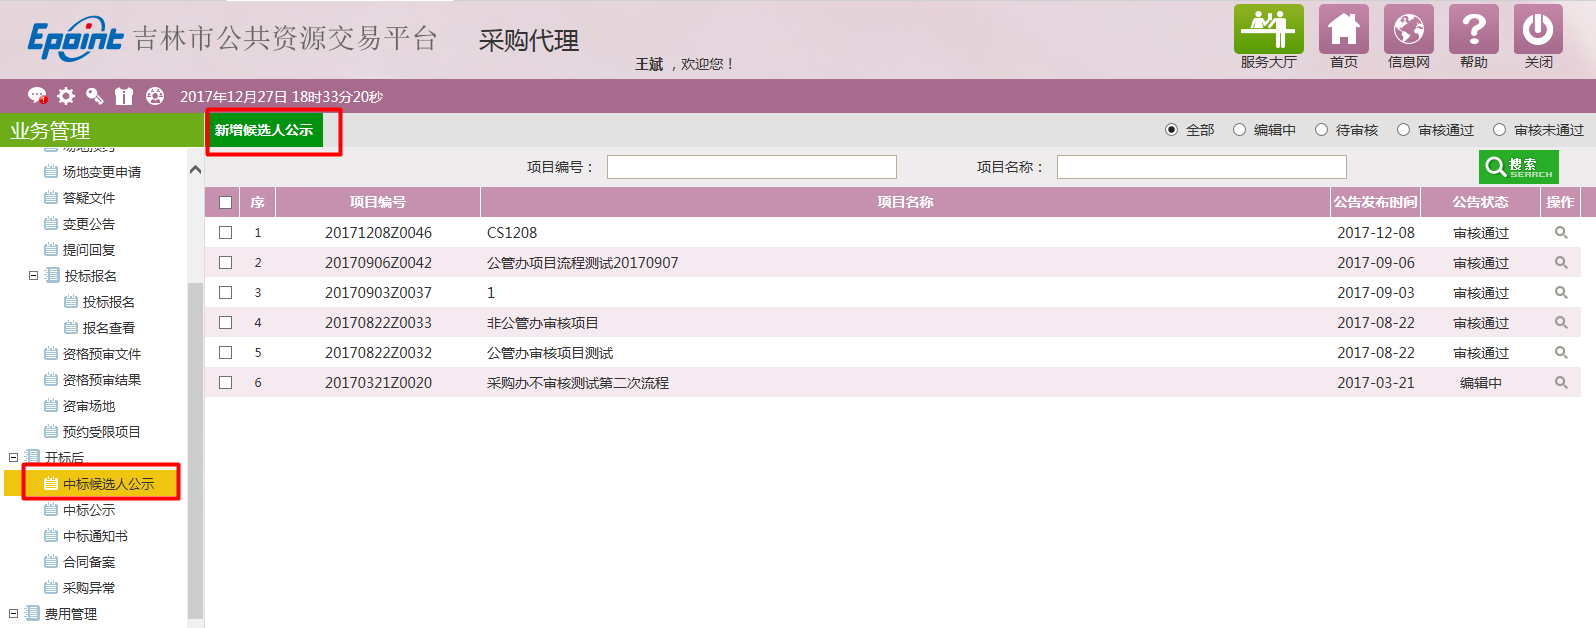The width and height of the screenshot is (1596, 628).
Task: Open the 服务大厅 service hall icon
Action: pyautogui.click(x=1268, y=30)
